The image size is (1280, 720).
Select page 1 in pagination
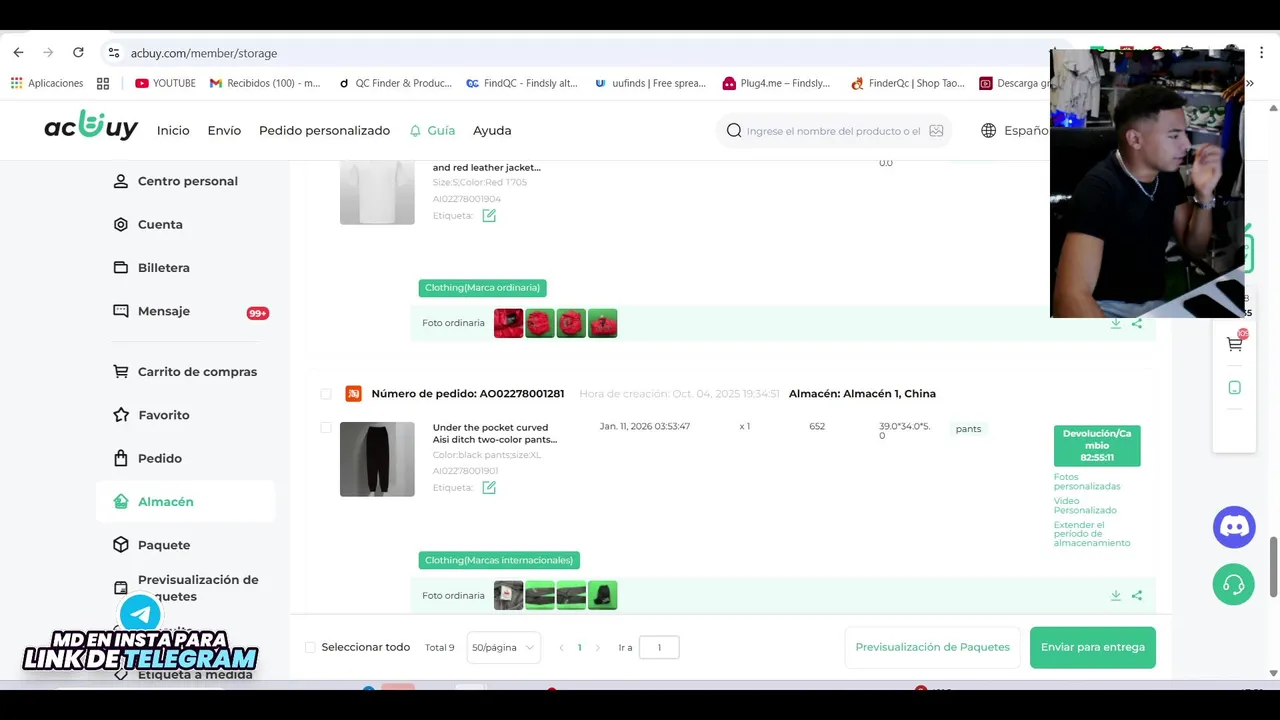[x=579, y=647]
